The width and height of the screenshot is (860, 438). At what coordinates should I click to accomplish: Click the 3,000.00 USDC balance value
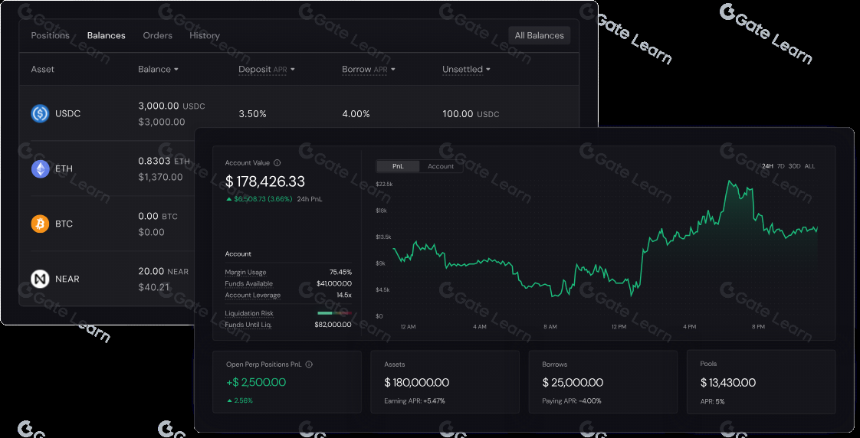click(172, 106)
